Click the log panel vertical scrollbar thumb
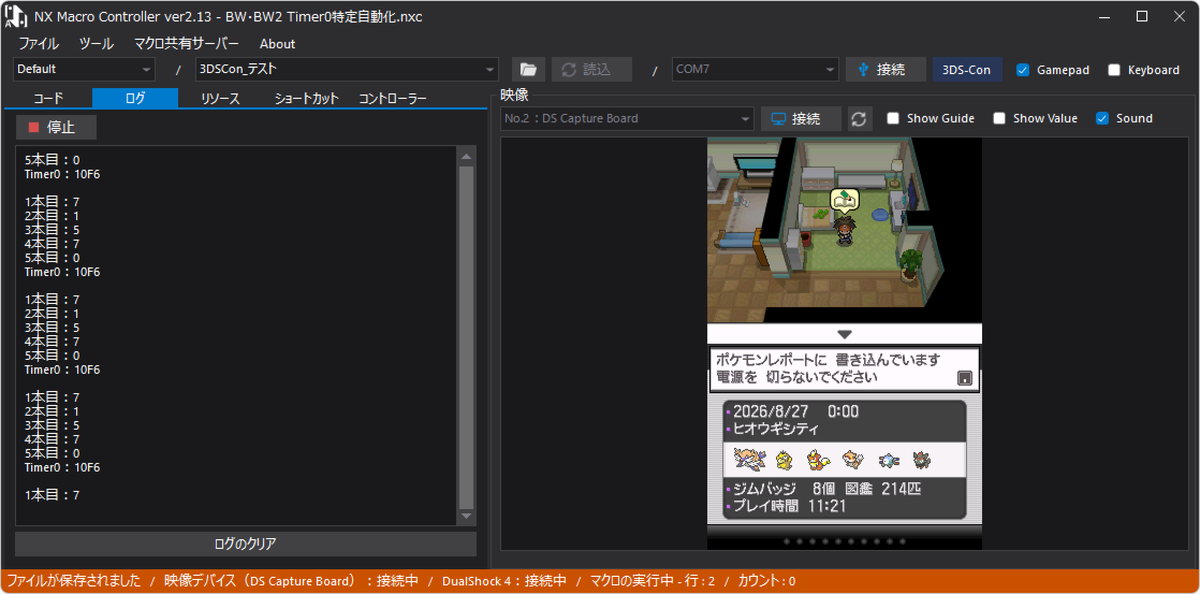The width and height of the screenshot is (1200, 594). (466, 338)
